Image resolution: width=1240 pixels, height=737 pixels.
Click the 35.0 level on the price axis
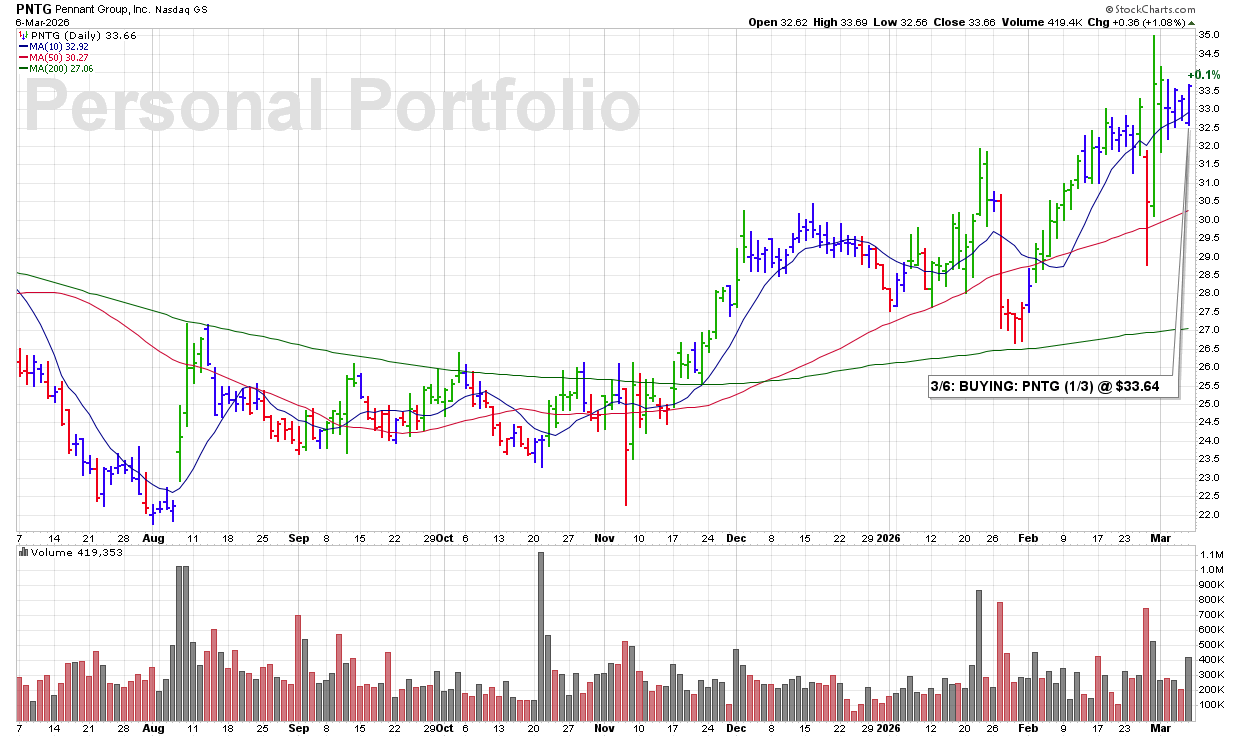(x=1209, y=35)
